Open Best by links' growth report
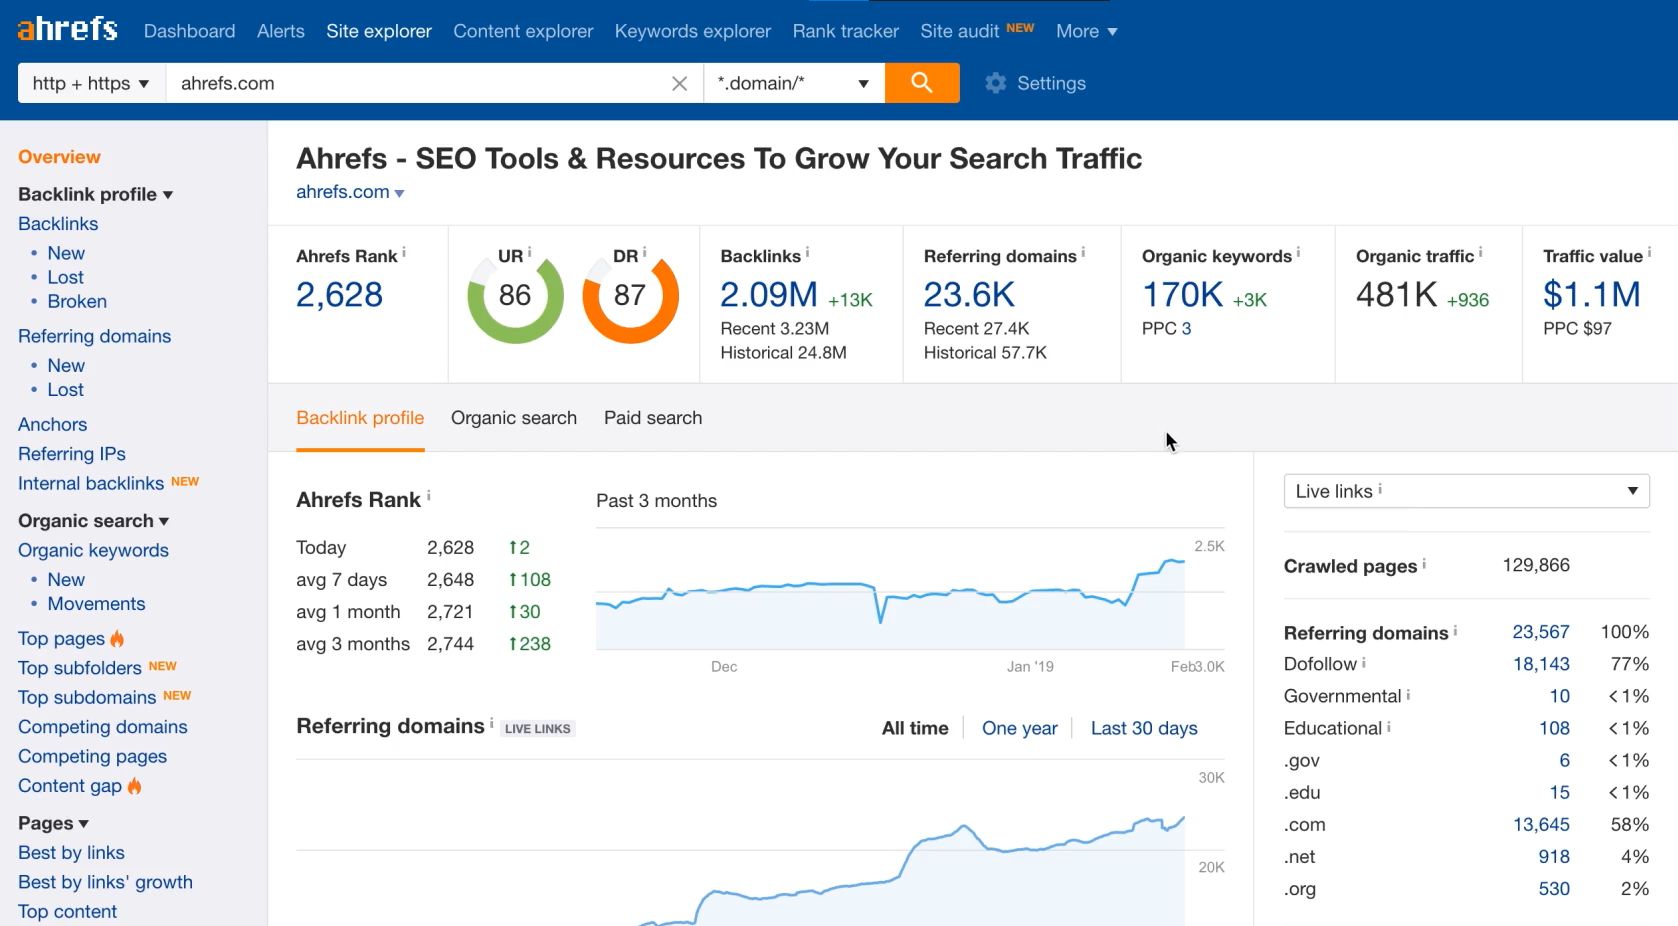 click(105, 882)
